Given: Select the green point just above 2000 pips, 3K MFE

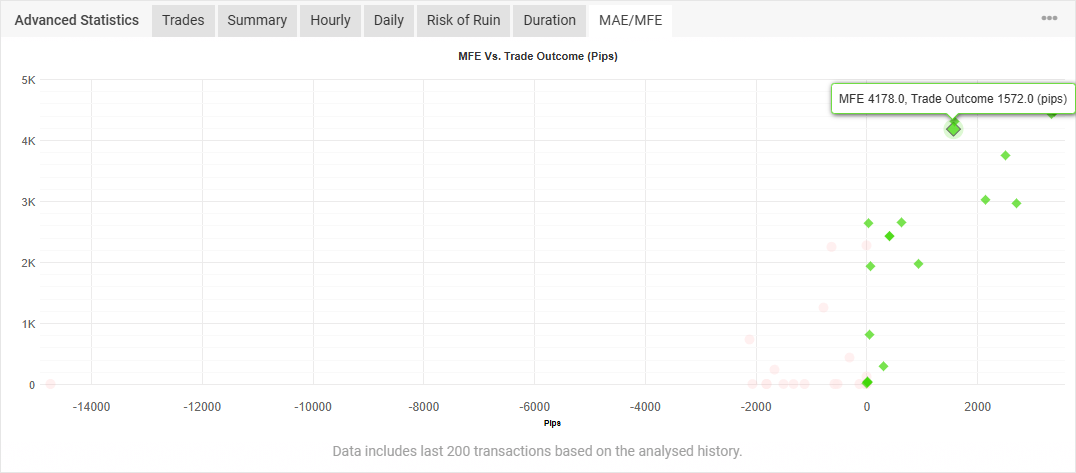Looking at the screenshot, I should [x=985, y=200].
